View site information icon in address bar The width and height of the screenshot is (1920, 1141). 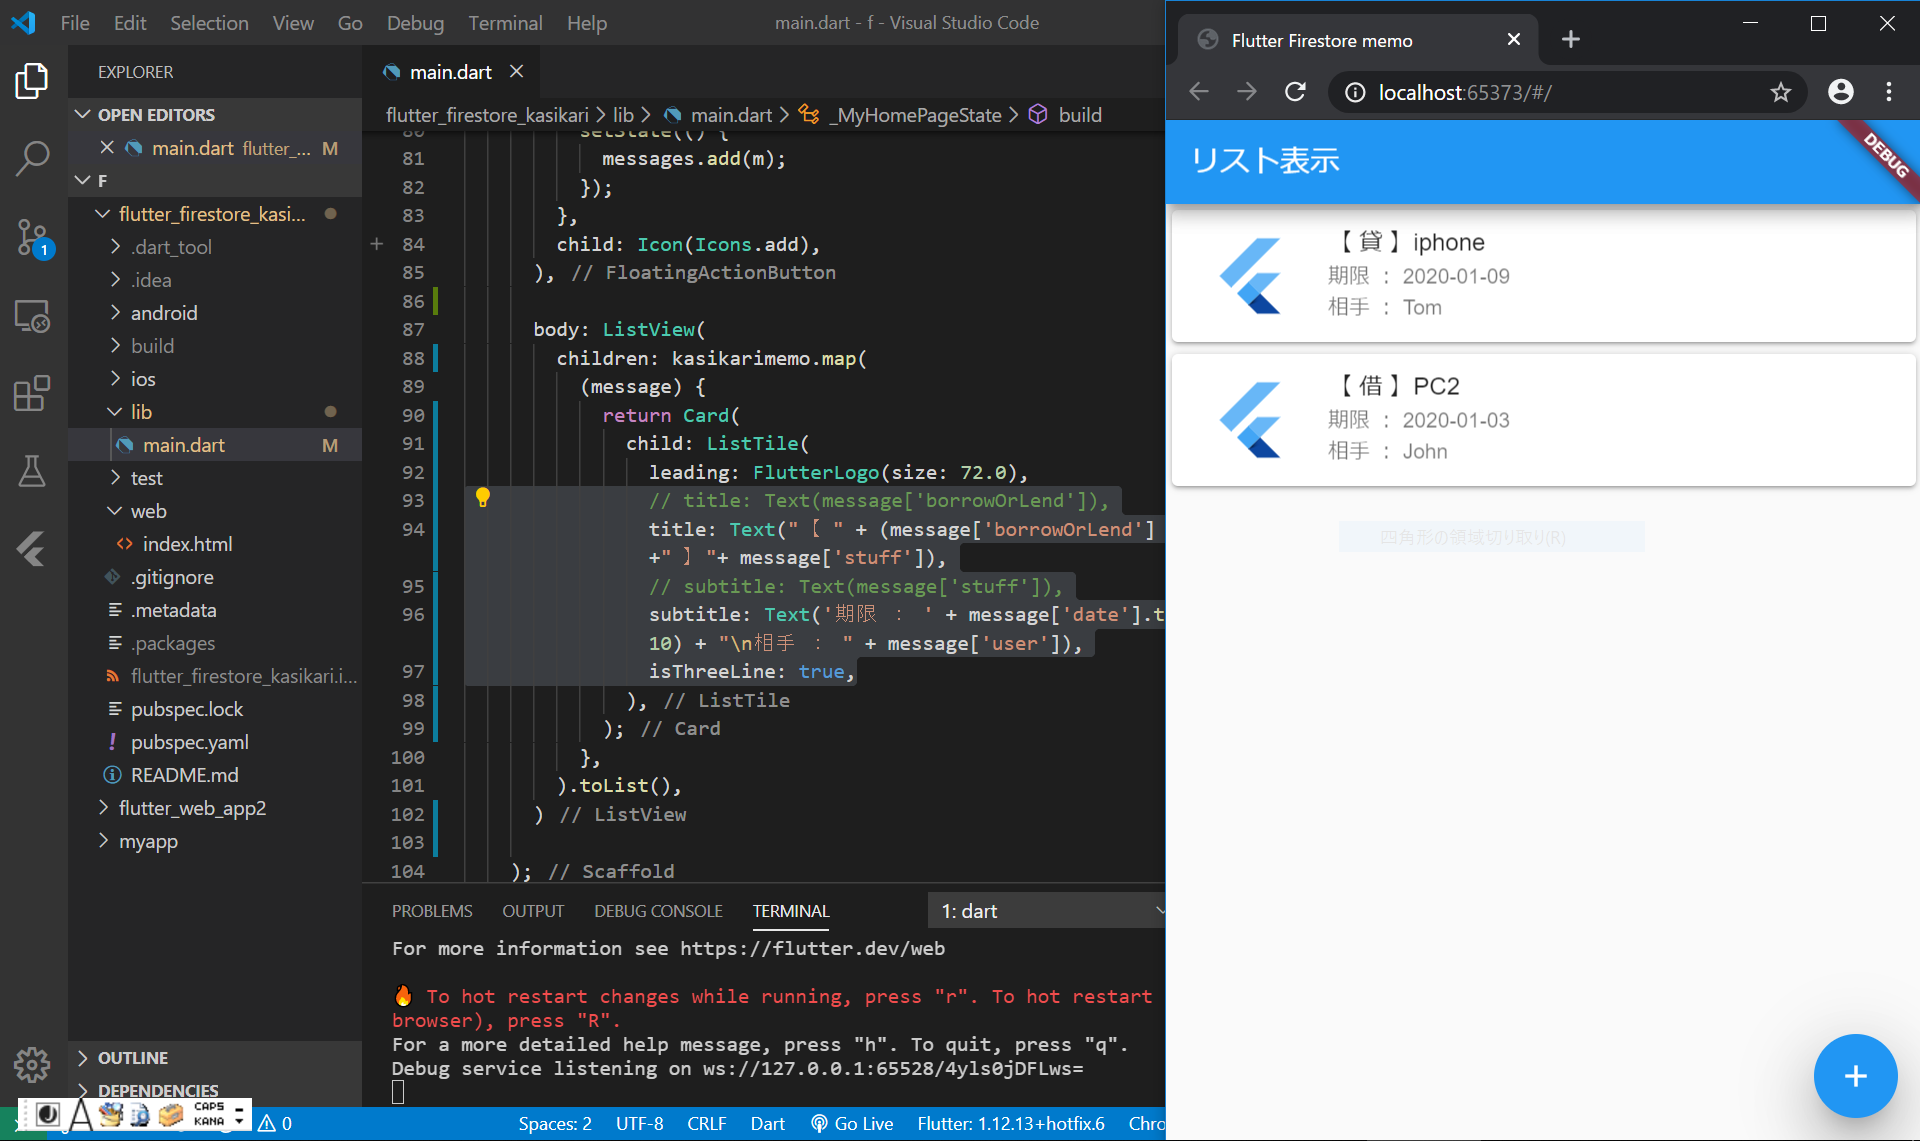pyautogui.click(x=1355, y=92)
